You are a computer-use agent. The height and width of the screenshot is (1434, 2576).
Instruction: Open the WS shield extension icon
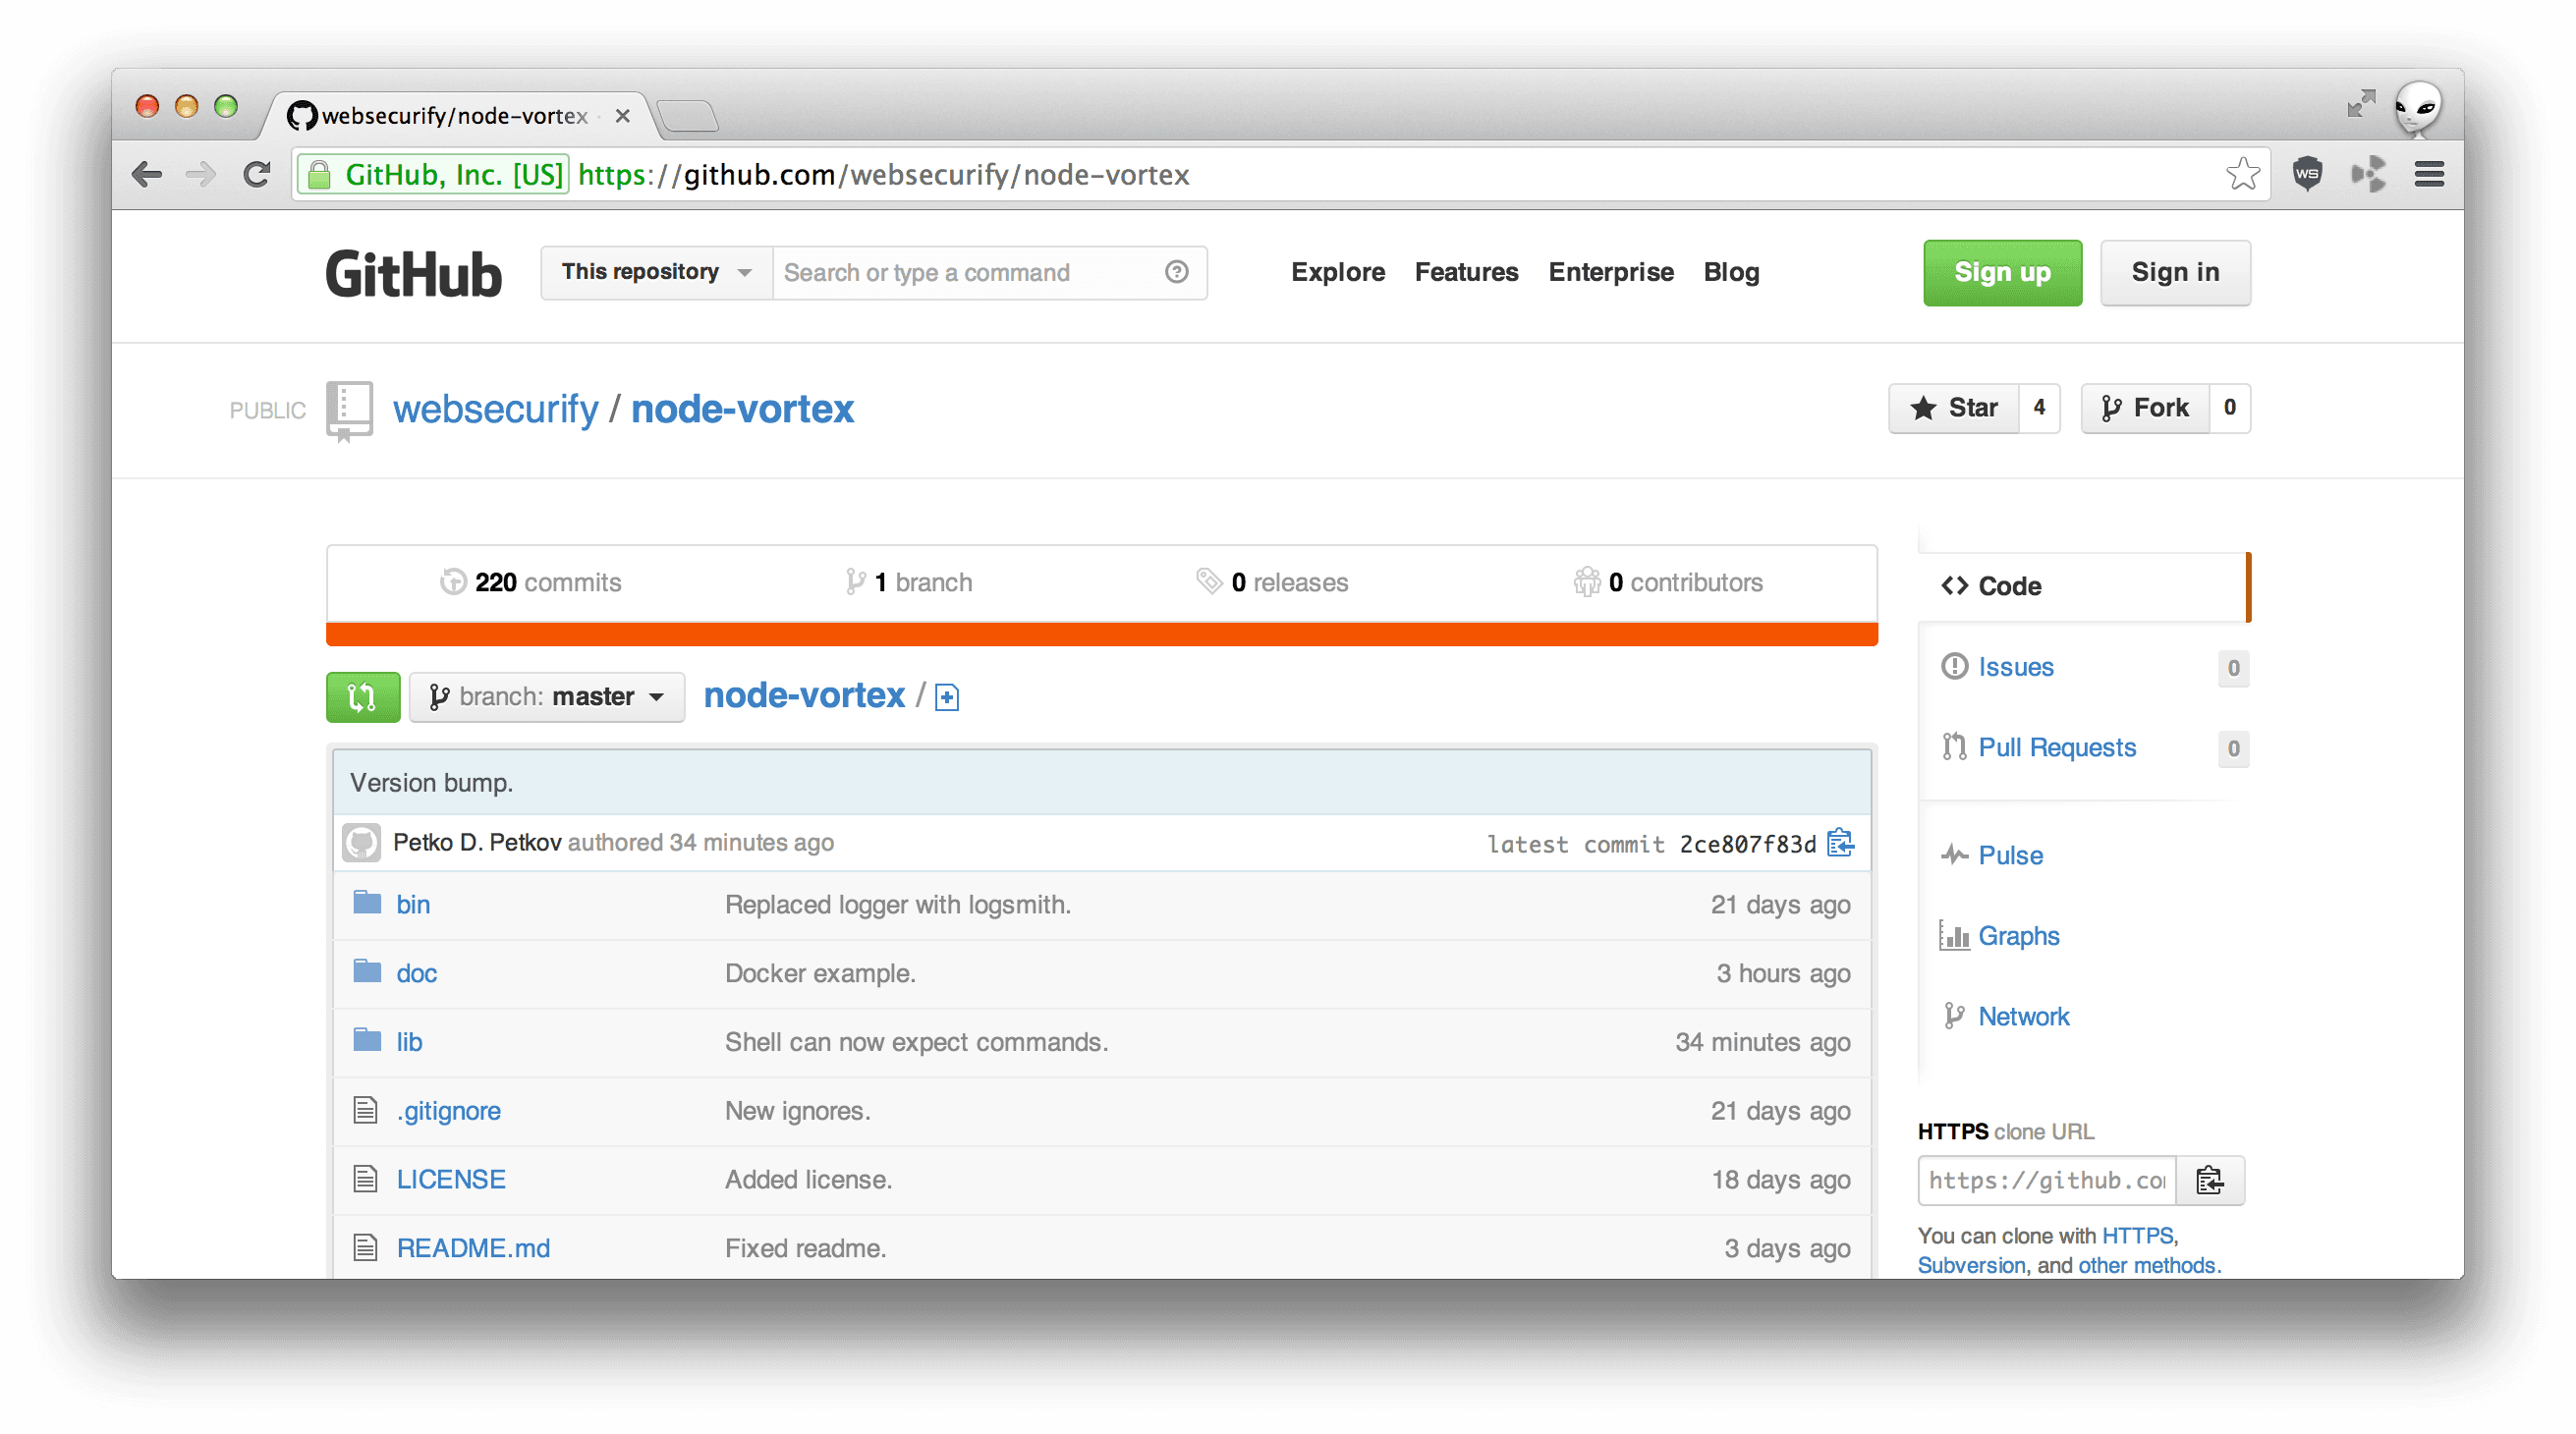tap(2307, 174)
